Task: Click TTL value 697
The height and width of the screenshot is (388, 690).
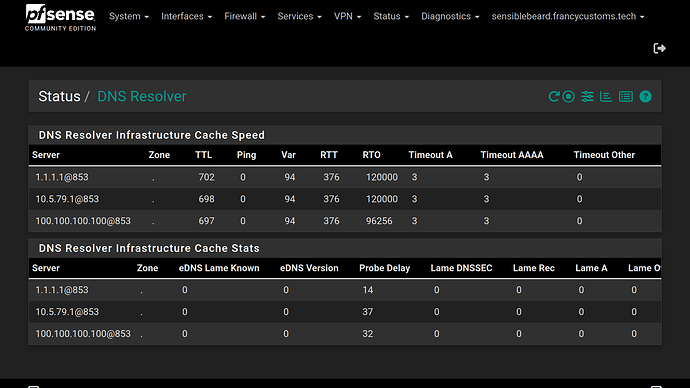Action: 206,221
